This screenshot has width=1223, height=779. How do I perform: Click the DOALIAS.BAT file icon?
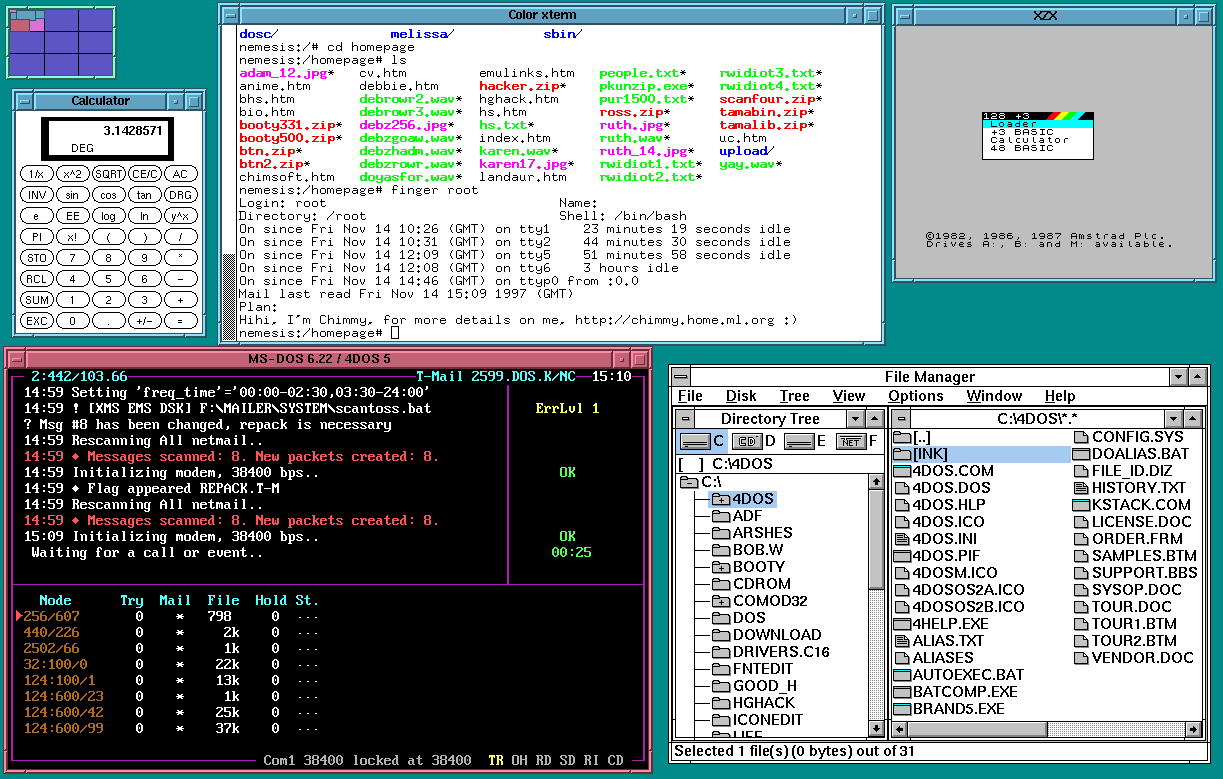pyautogui.click(x=1081, y=454)
